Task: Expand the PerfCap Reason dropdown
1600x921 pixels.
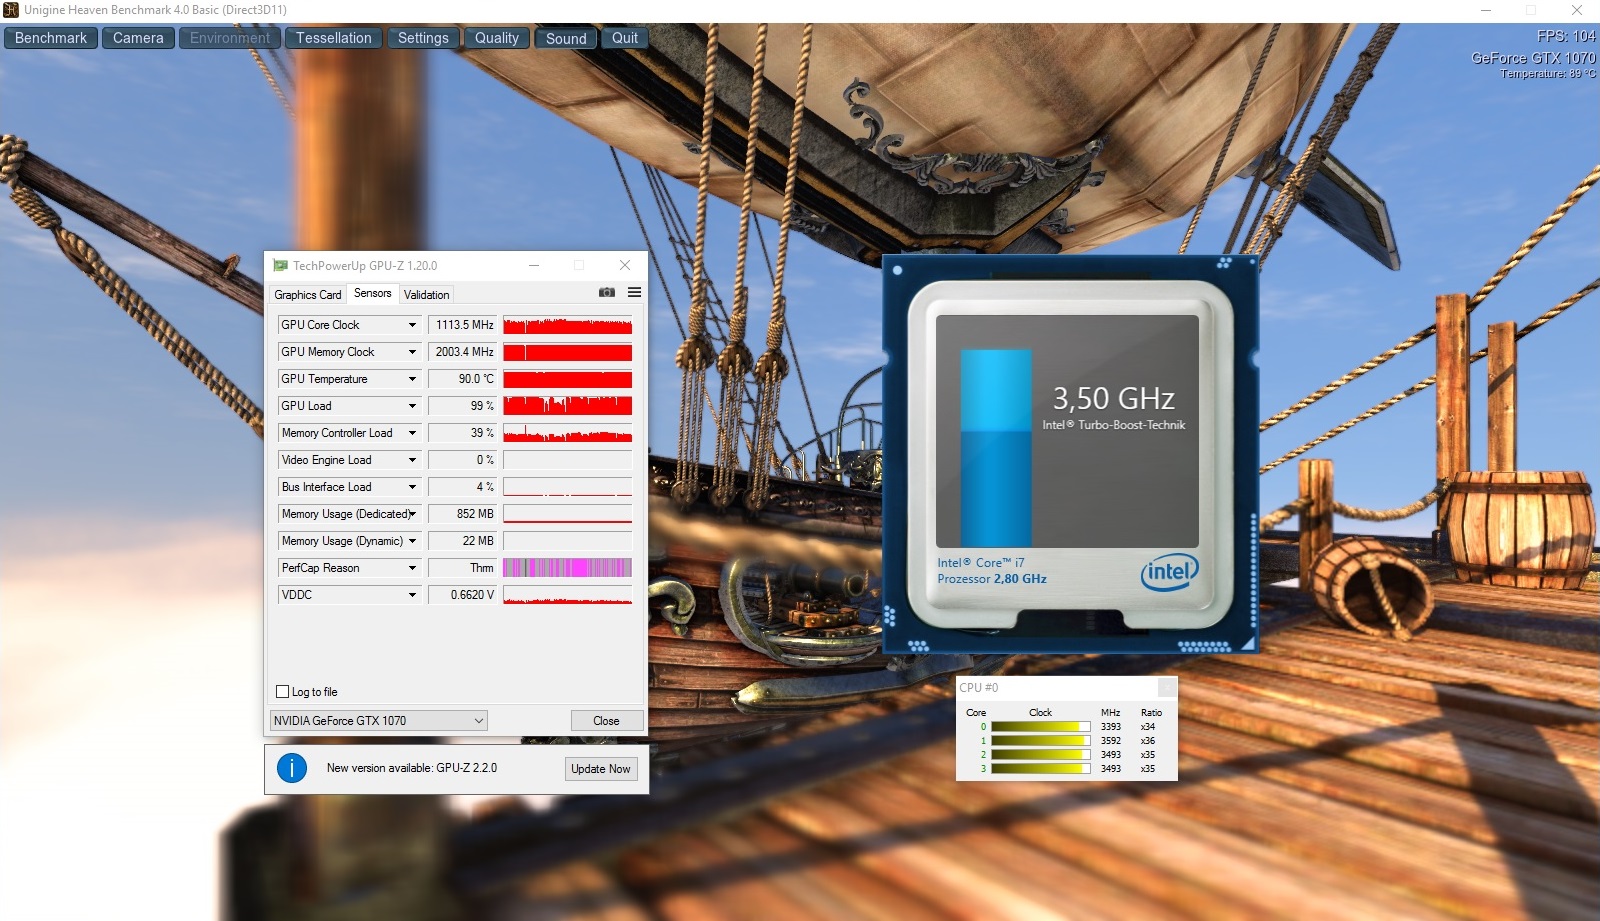Action: 412,568
